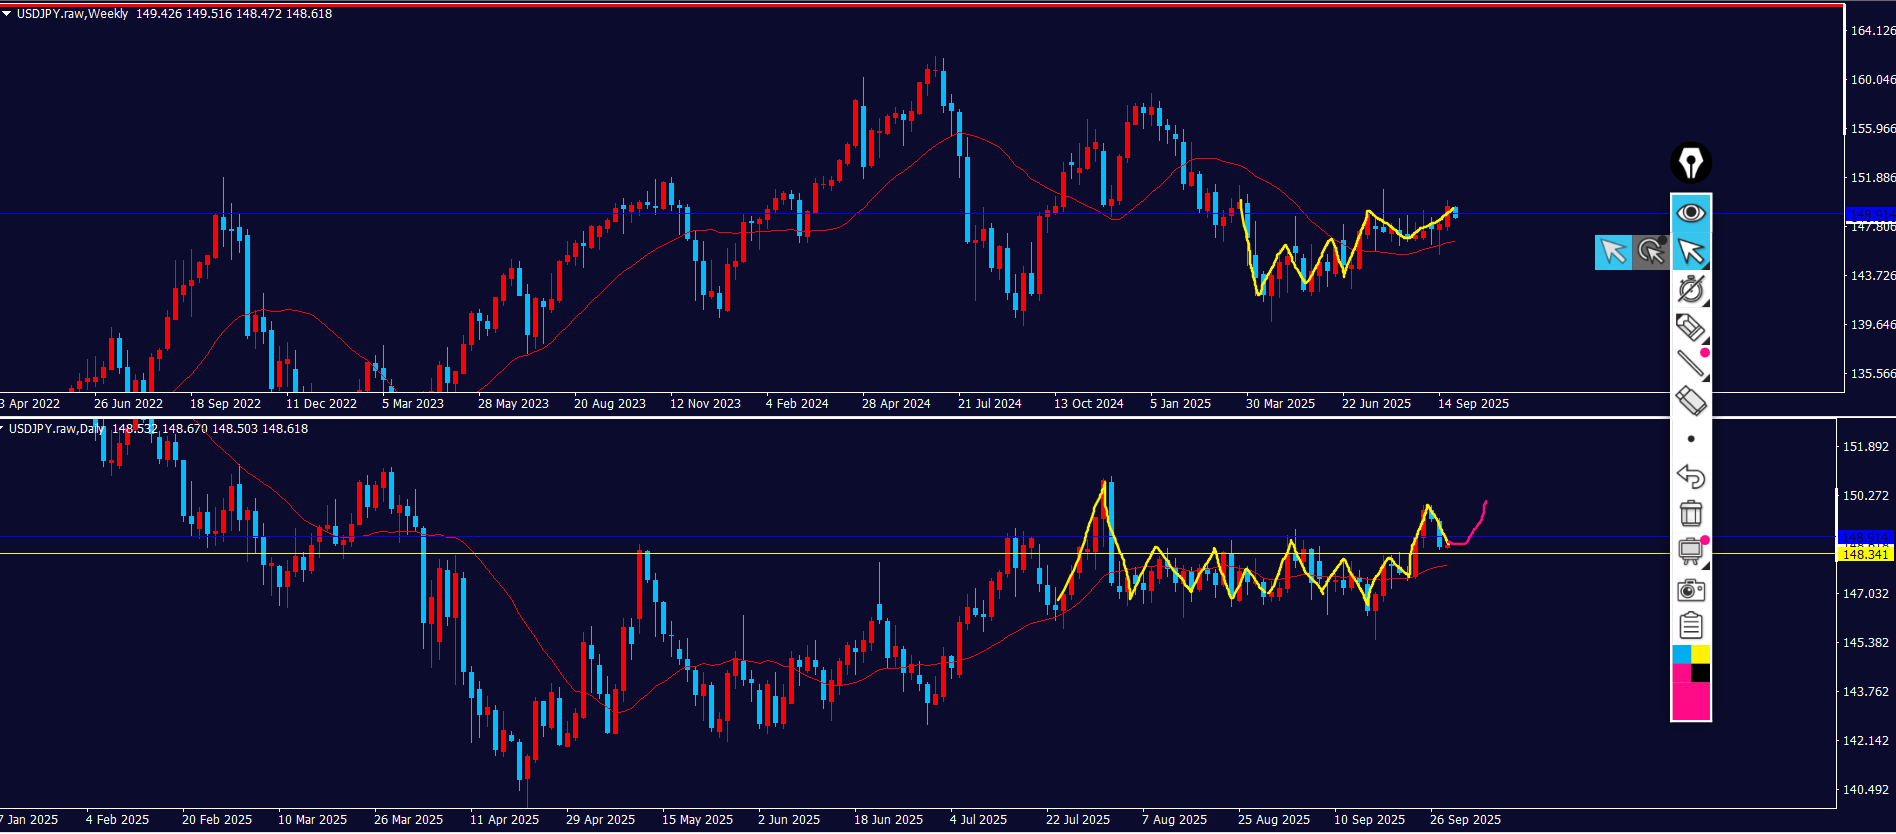Clear all ink with the trash can
Image resolution: width=1896 pixels, height=834 pixels.
coord(1690,513)
